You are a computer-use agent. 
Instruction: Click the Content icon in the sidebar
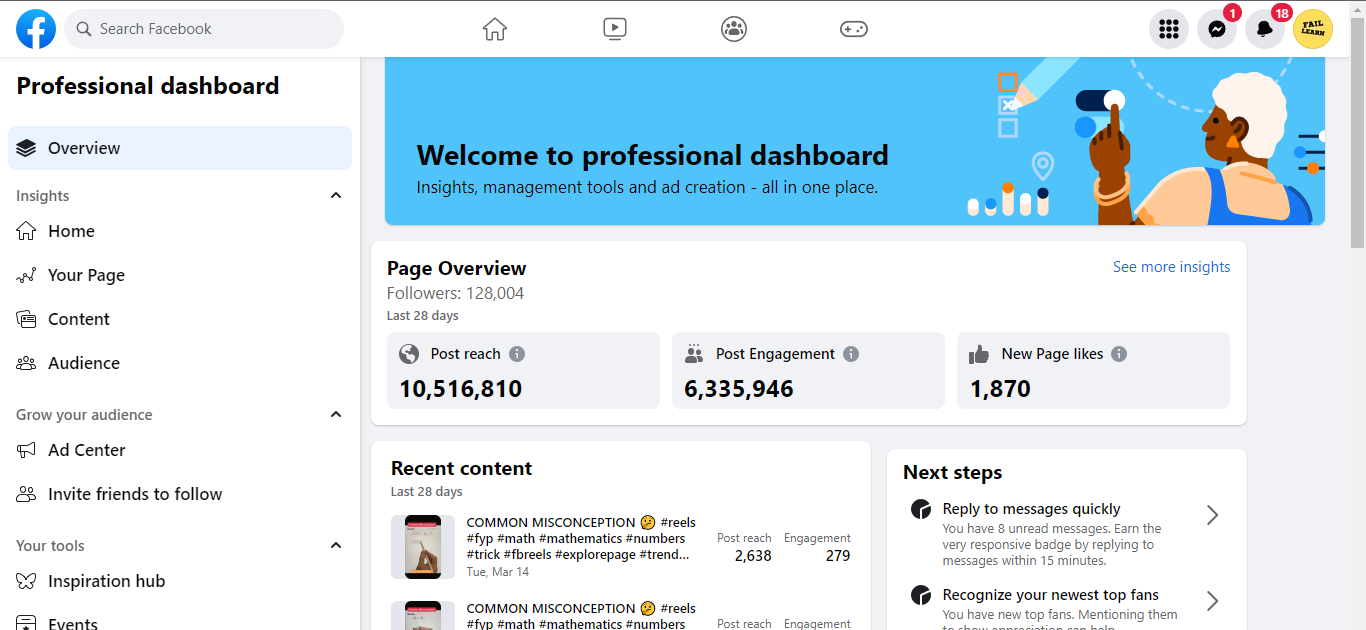(x=27, y=319)
